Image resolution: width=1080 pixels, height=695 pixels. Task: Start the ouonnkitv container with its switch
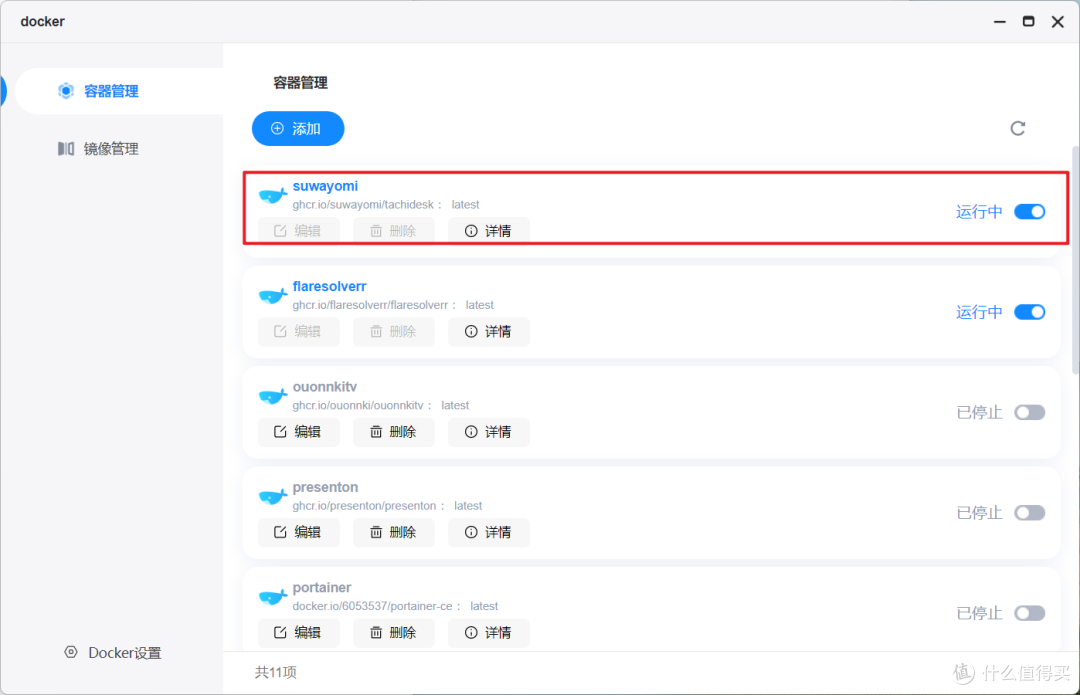[1030, 413]
